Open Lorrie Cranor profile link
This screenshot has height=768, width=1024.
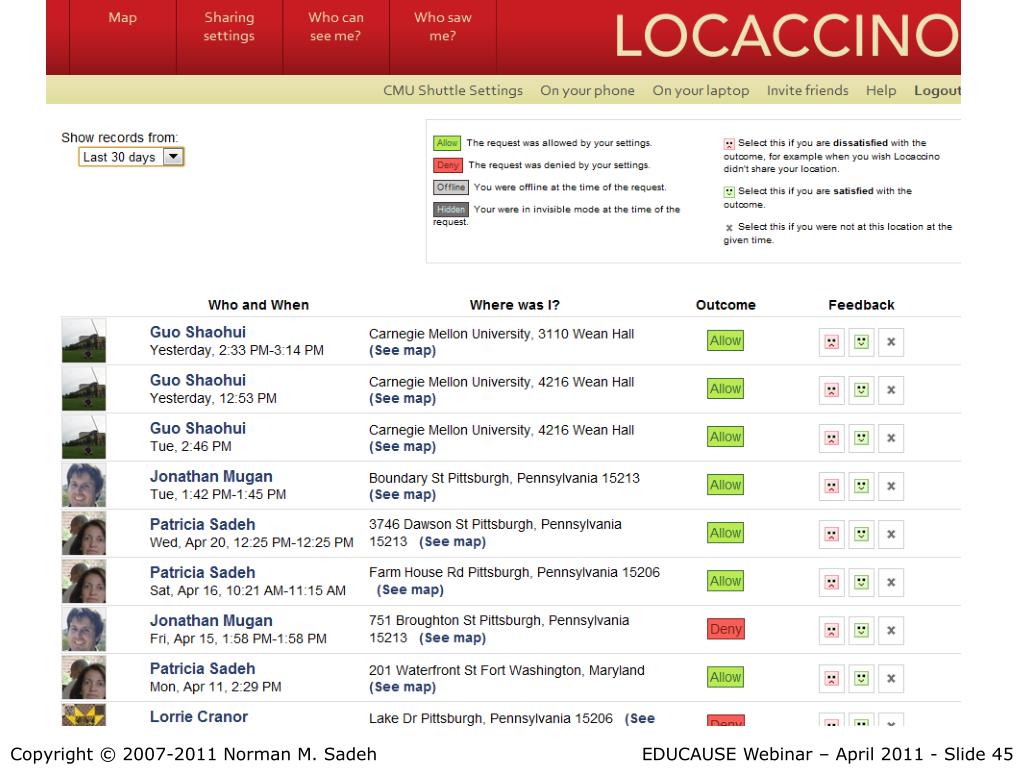[199, 716]
